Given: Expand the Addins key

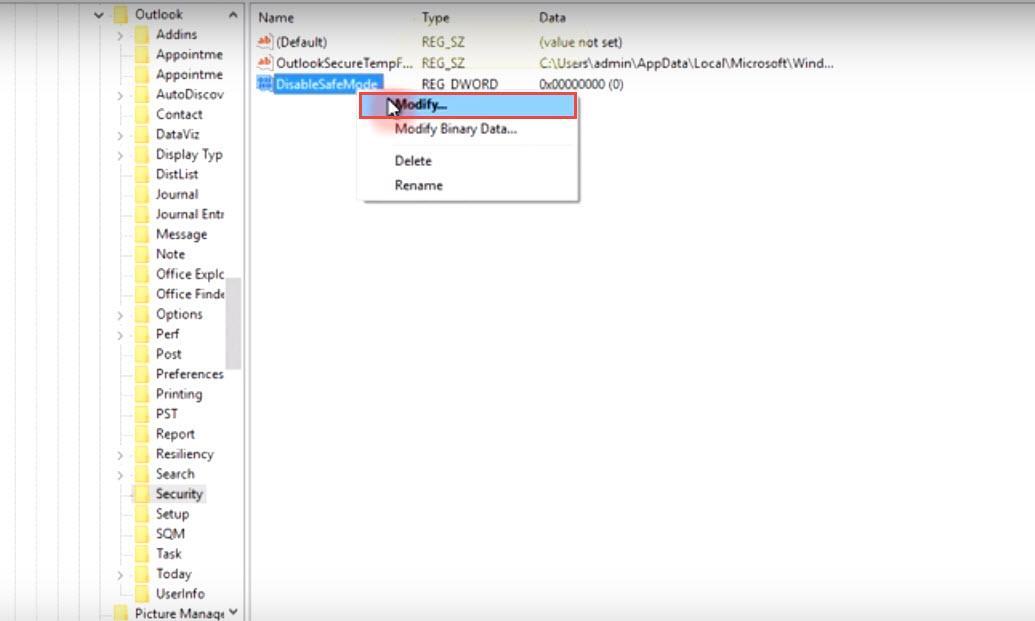Looking at the screenshot, I should pyautogui.click(x=120, y=35).
